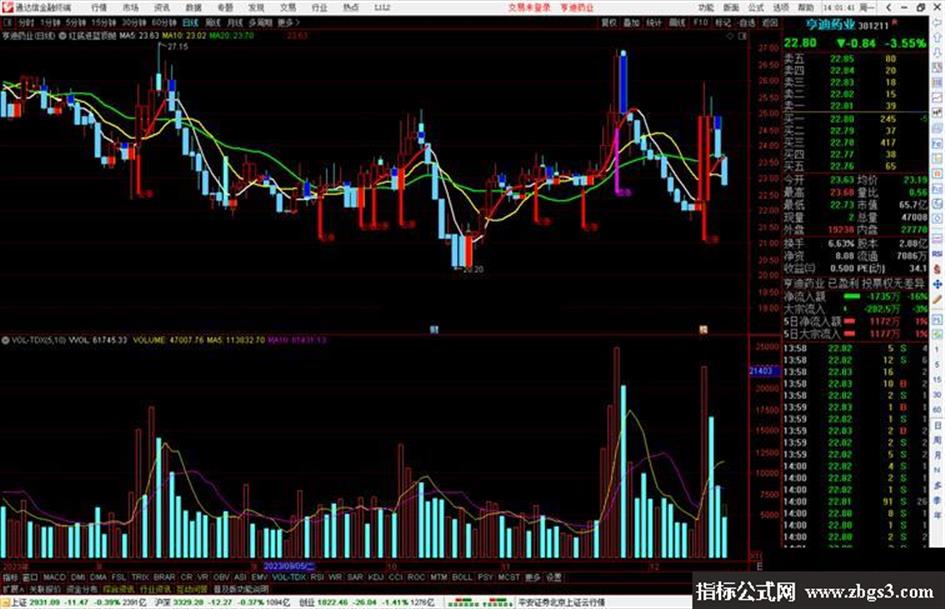Open the 市场 menu

(x=130, y=7)
